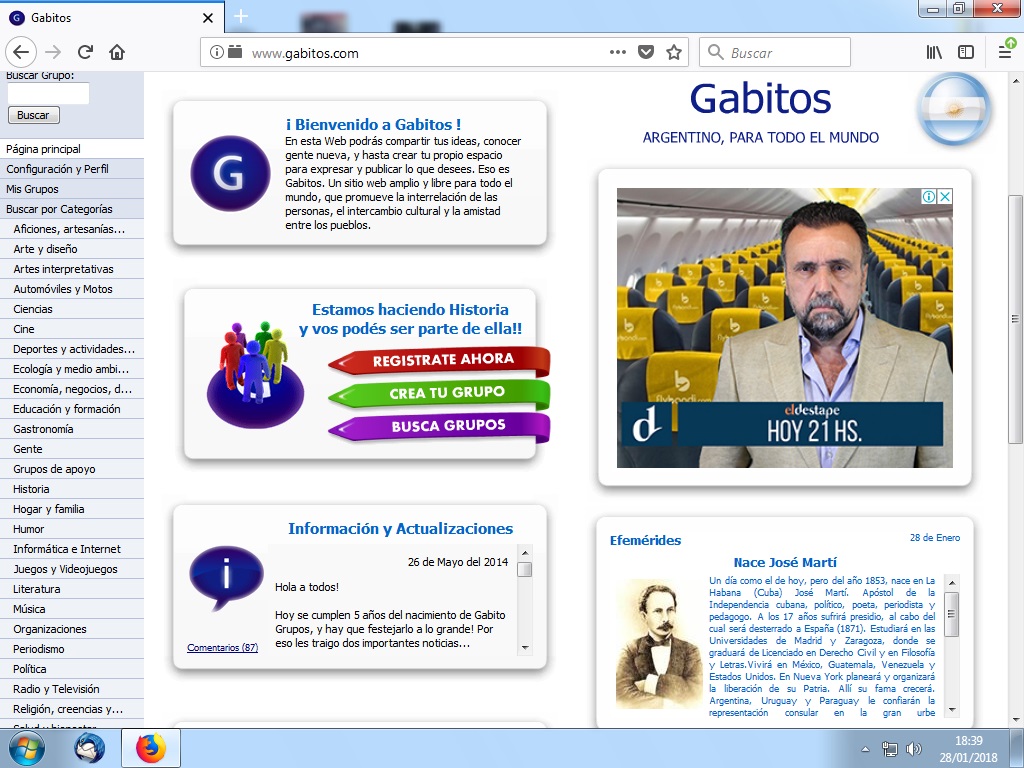
Task: Click up arrow of Información scrollbar
Action: click(524, 553)
